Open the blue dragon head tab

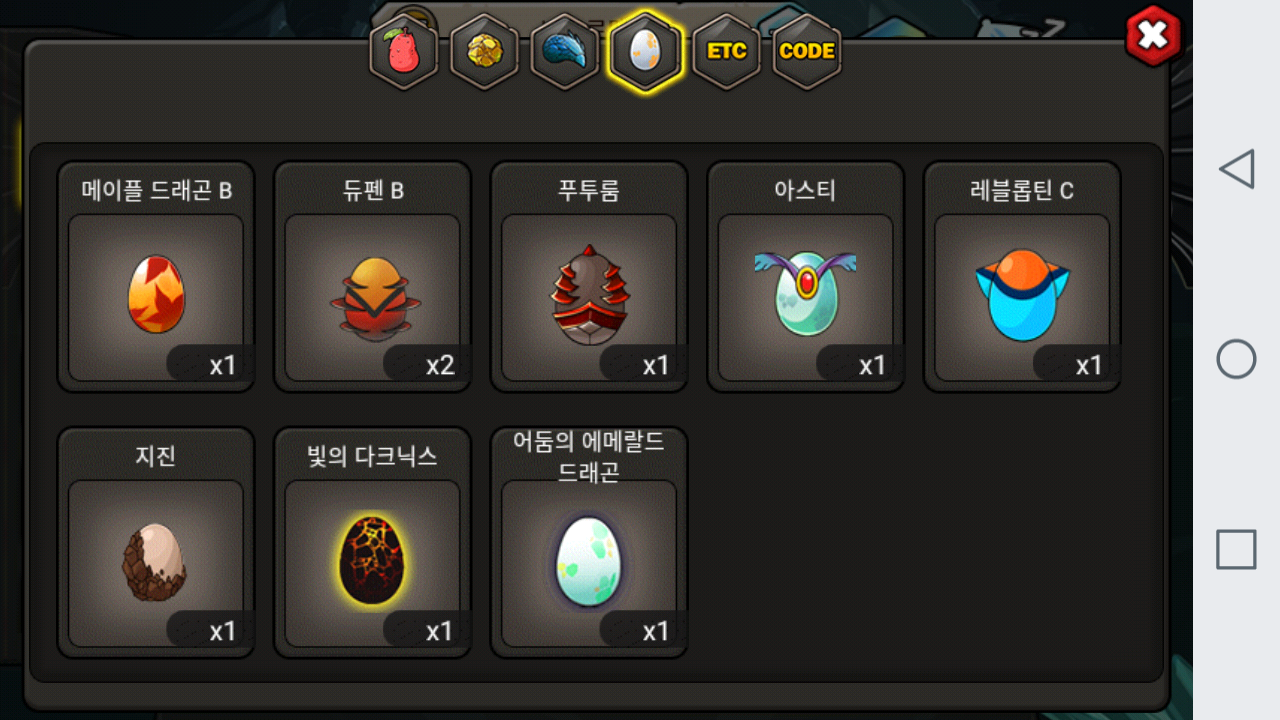565,51
